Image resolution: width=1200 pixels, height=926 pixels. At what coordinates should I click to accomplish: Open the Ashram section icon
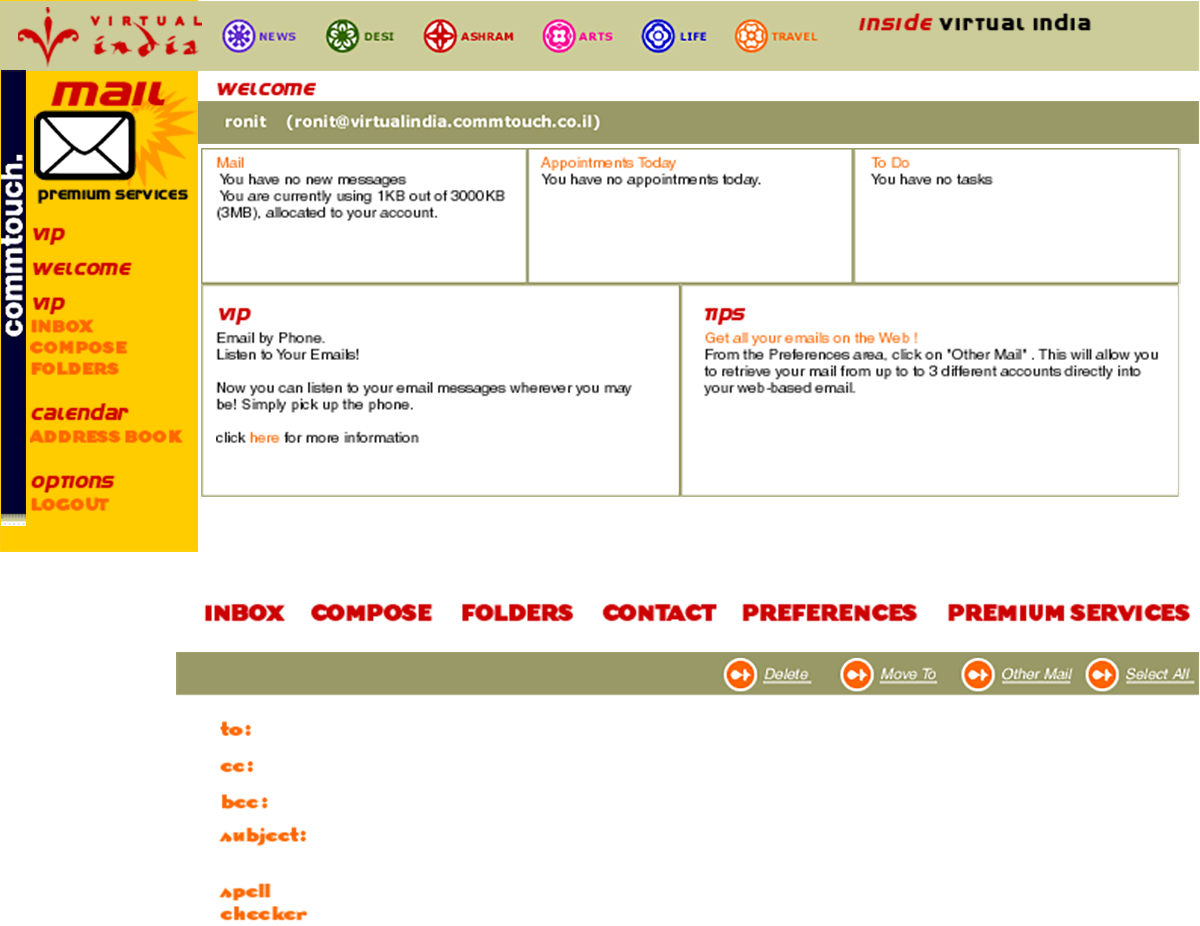[440, 36]
